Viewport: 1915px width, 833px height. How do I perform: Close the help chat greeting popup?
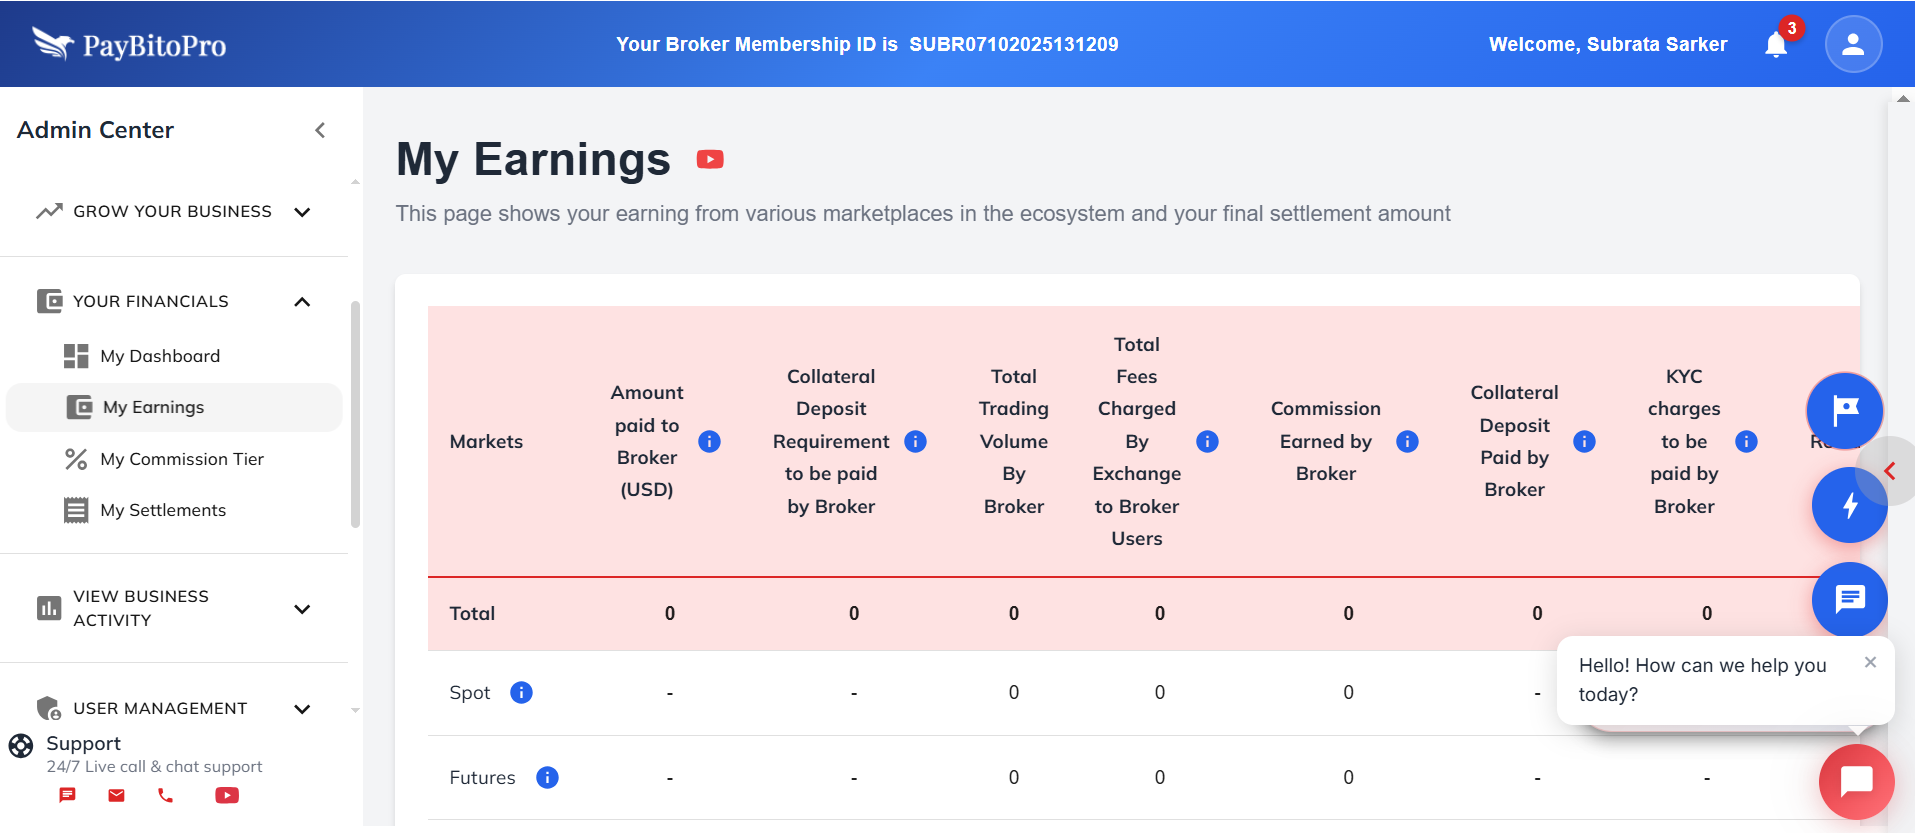pos(1870,662)
